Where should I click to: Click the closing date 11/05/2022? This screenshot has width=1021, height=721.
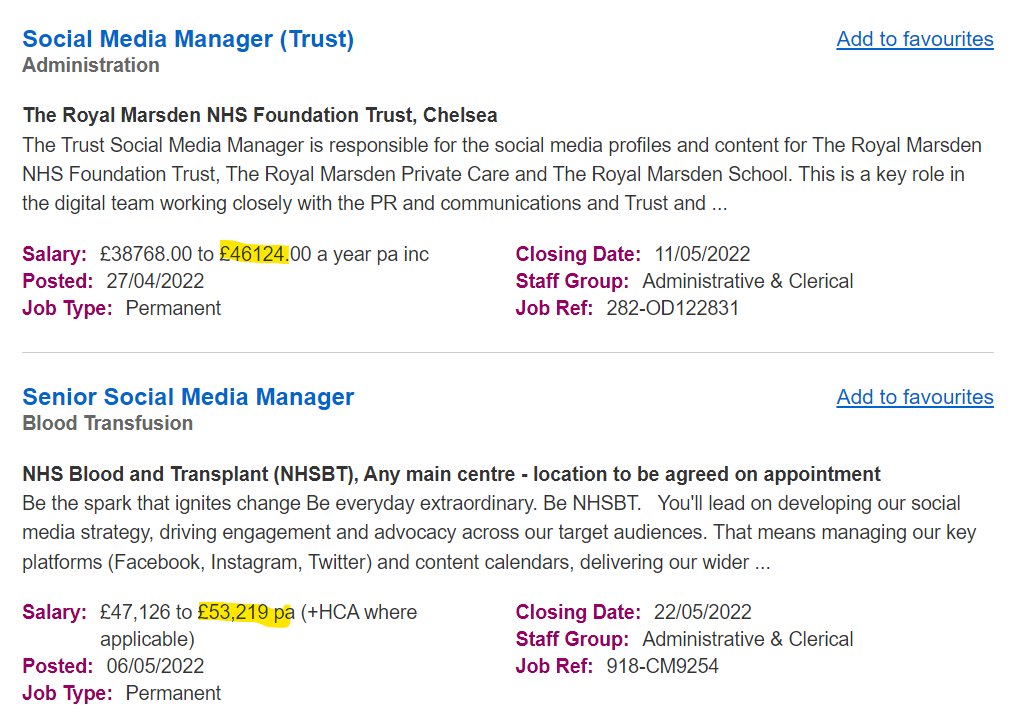point(702,254)
